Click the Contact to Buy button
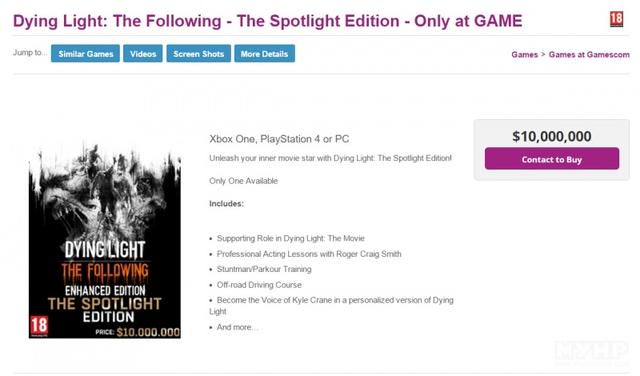Screen dimensions: 640x376 click(x=552, y=159)
